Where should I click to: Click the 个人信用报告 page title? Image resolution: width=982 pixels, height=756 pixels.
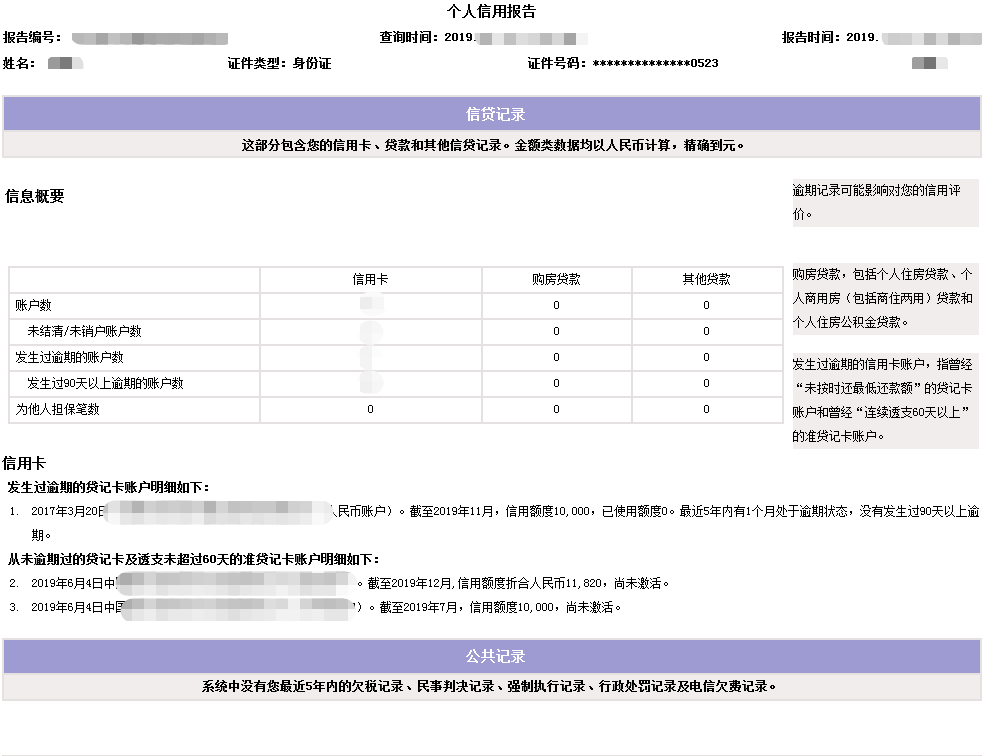pos(491,12)
